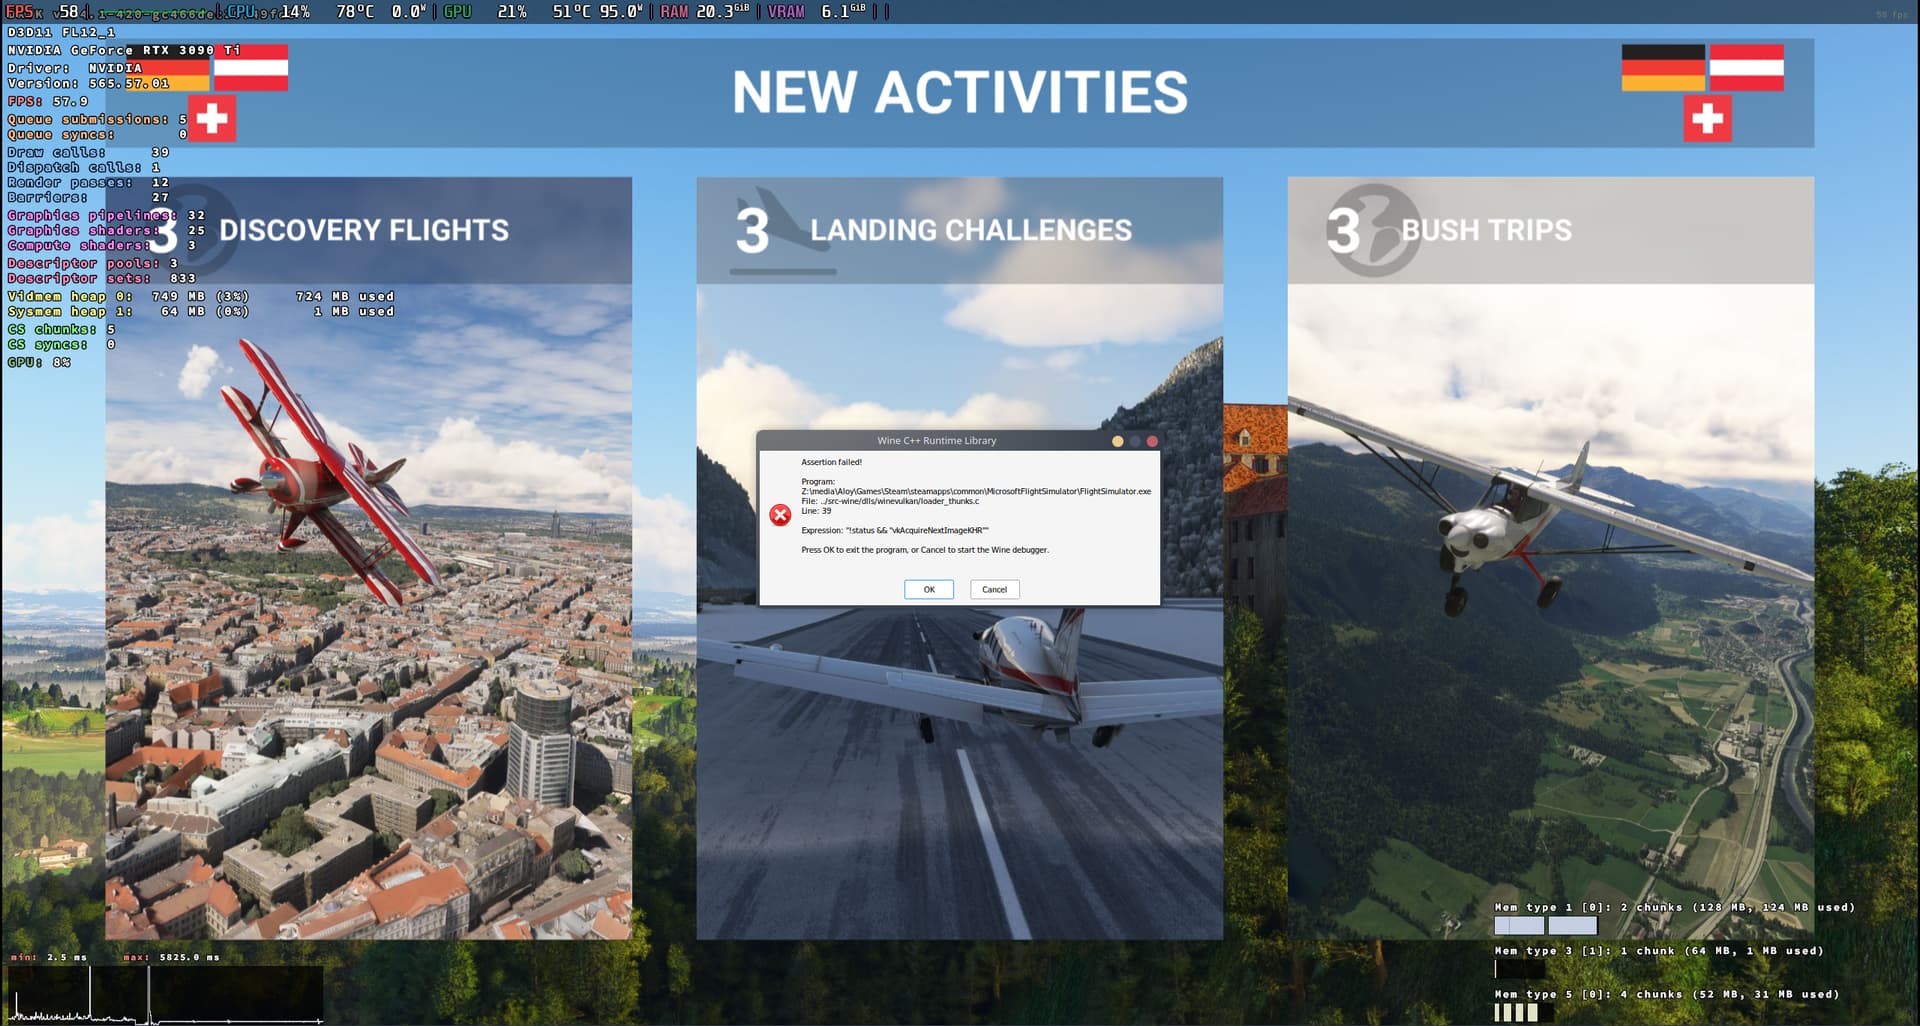
Task: Select the Landing Challenges card title
Action: pyautogui.click(x=971, y=231)
